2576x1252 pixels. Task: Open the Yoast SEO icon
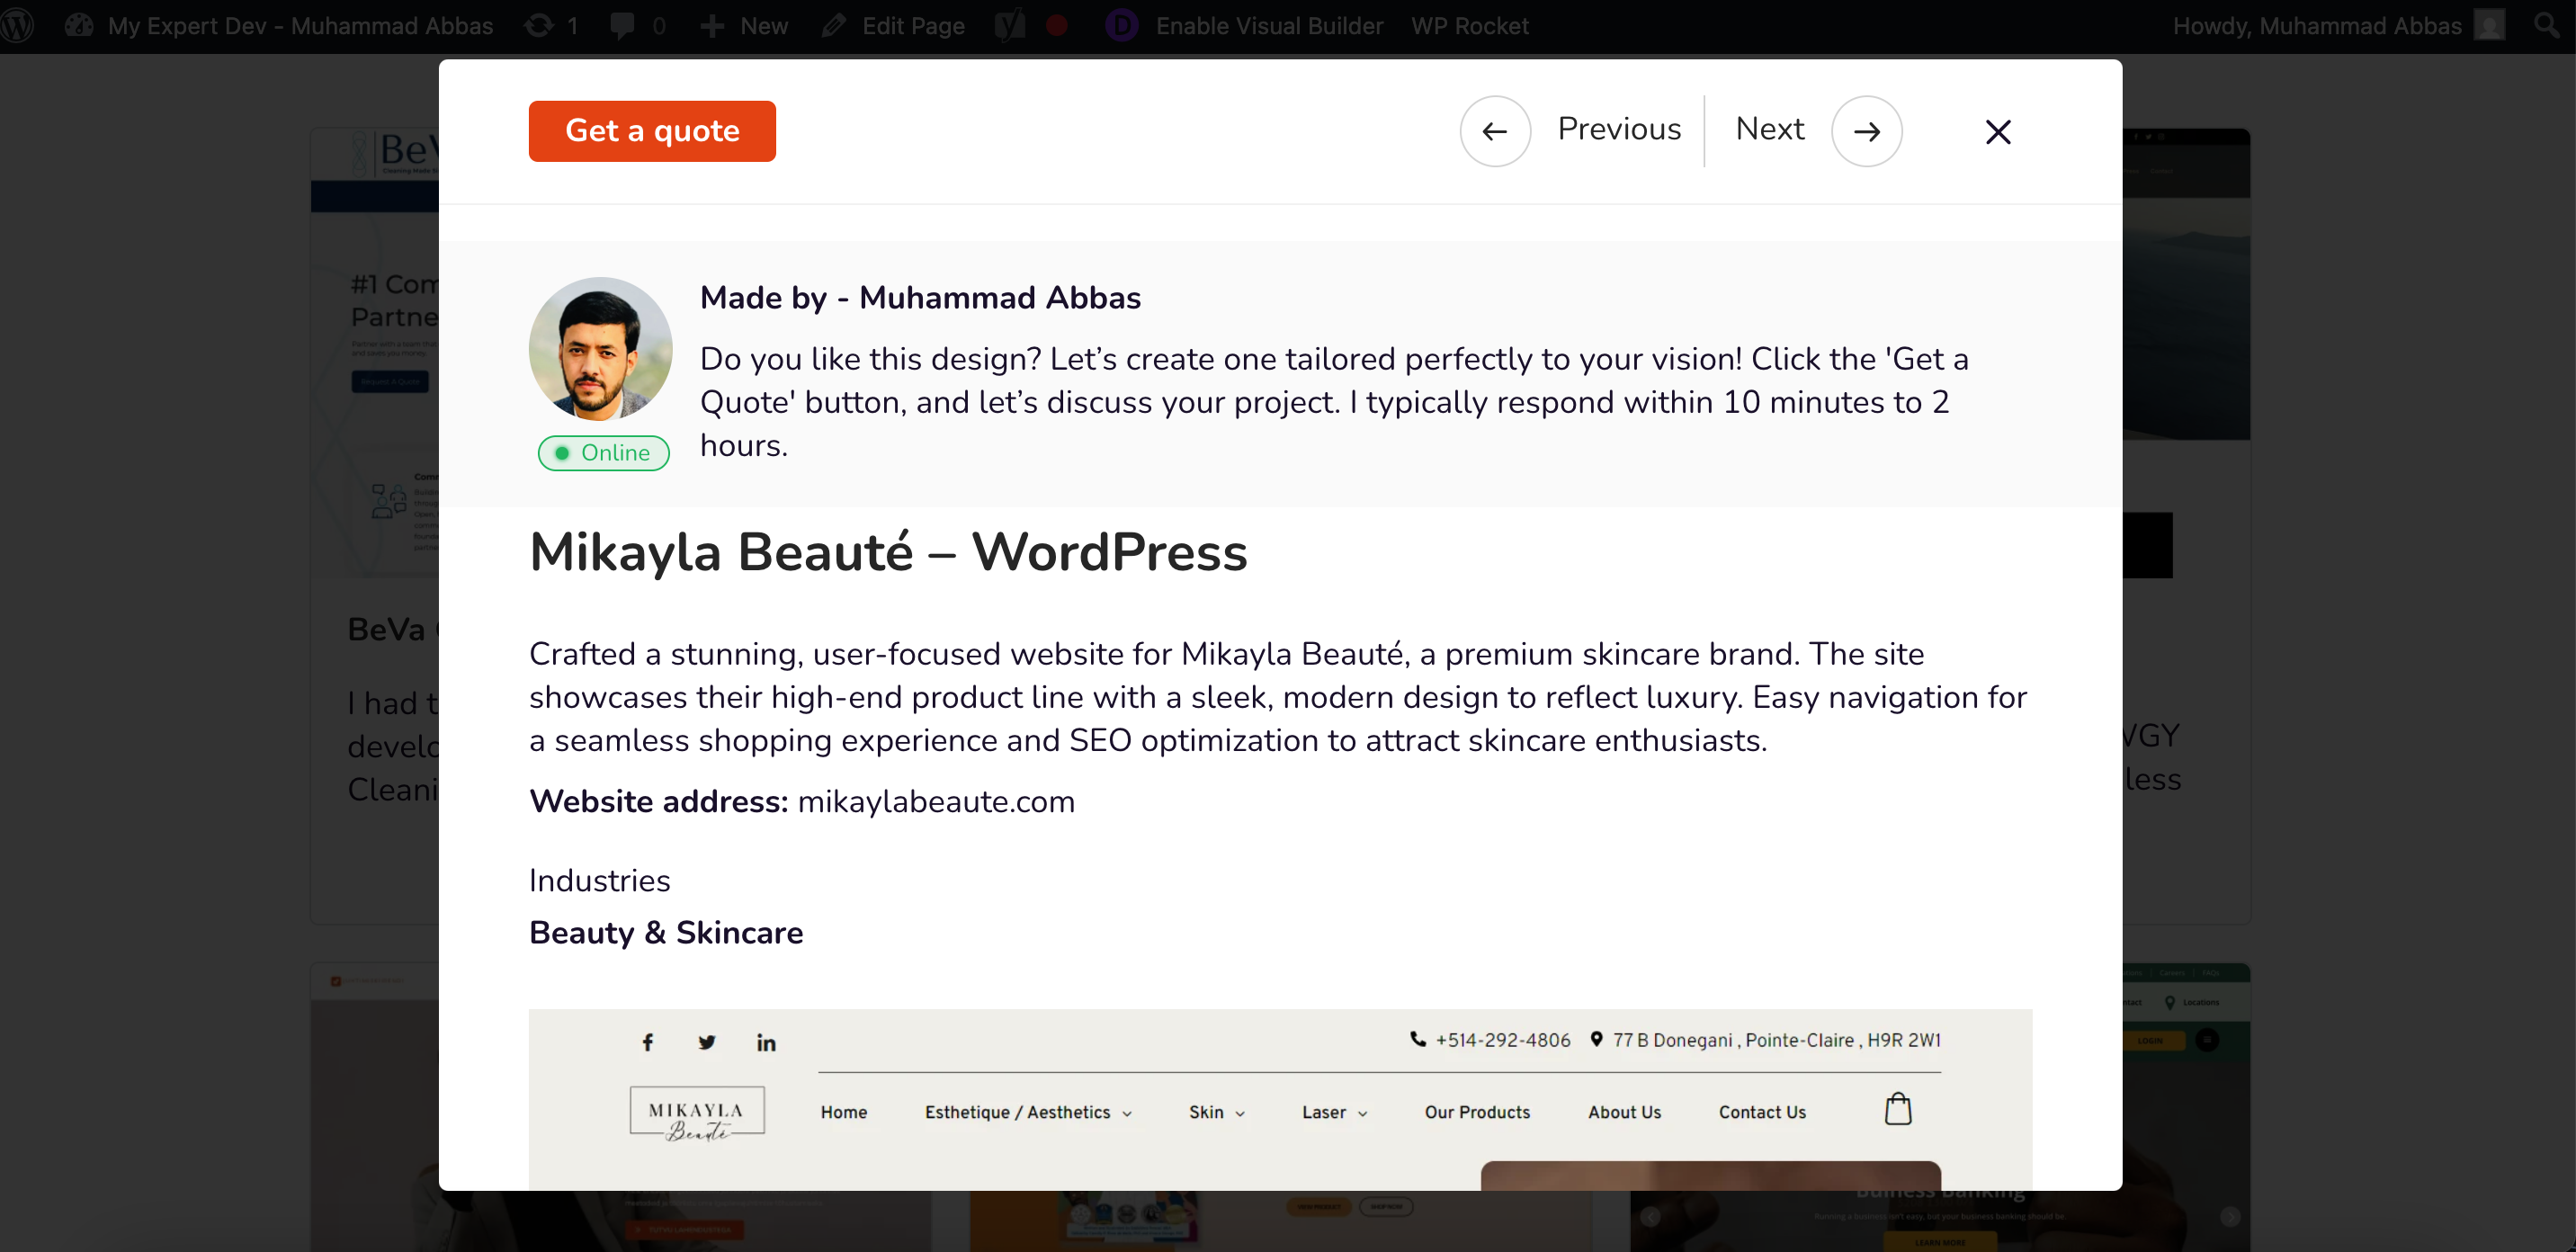pos(1010,26)
